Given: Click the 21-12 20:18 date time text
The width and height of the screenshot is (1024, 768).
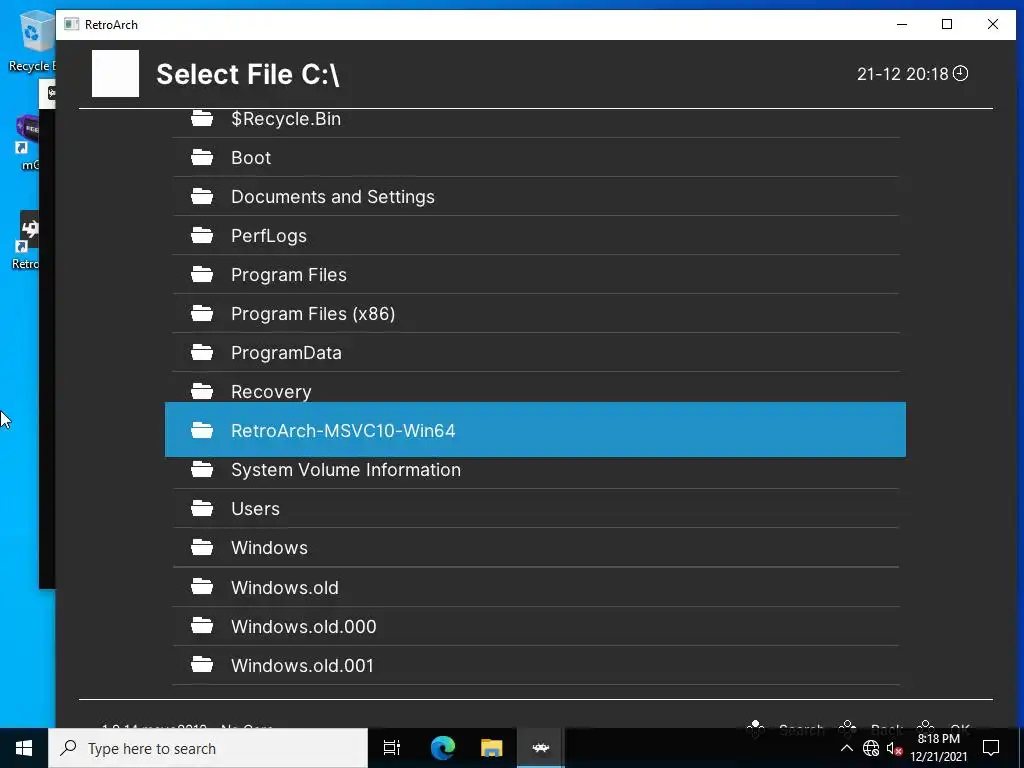Looking at the screenshot, I should click(902, 74).
